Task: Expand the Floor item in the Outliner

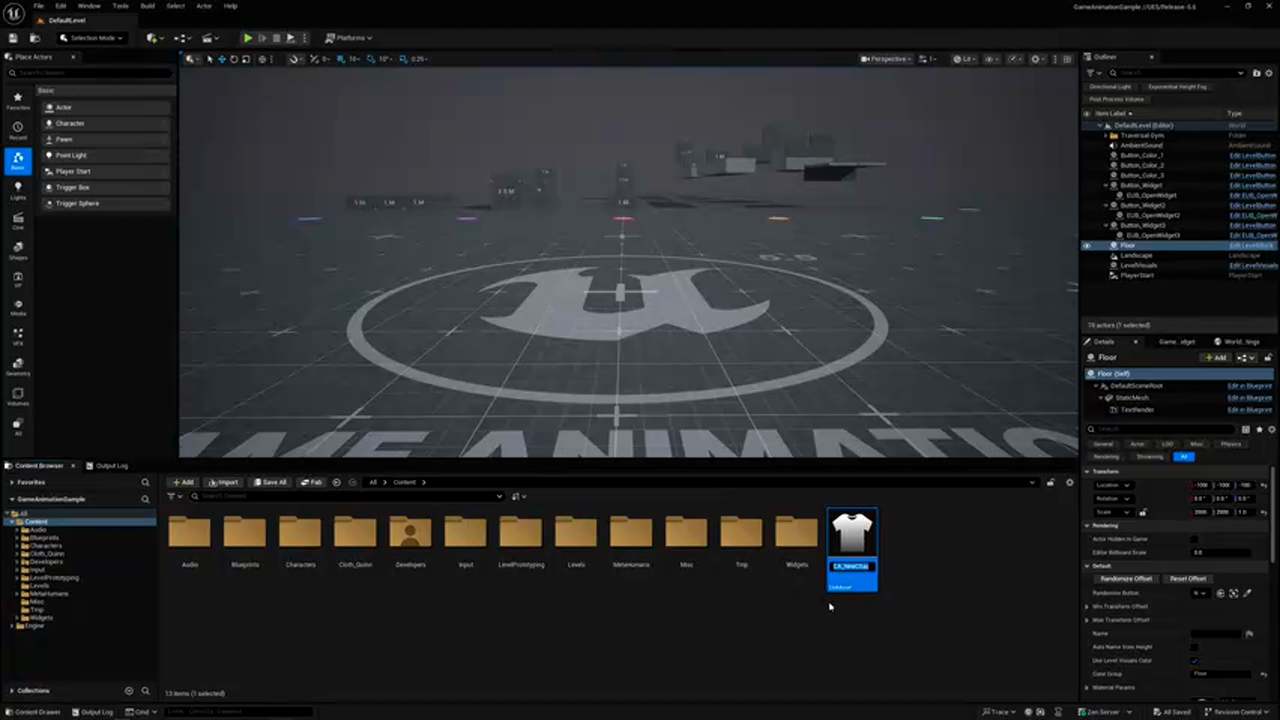Action: click(1108, 245)
